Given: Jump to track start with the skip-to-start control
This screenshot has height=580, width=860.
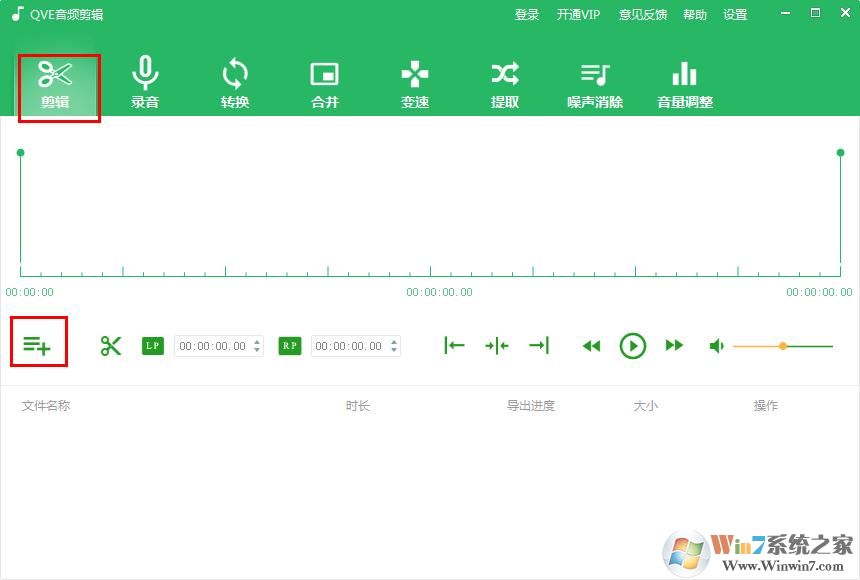Looking at the screenshot, I should [455, 345].
